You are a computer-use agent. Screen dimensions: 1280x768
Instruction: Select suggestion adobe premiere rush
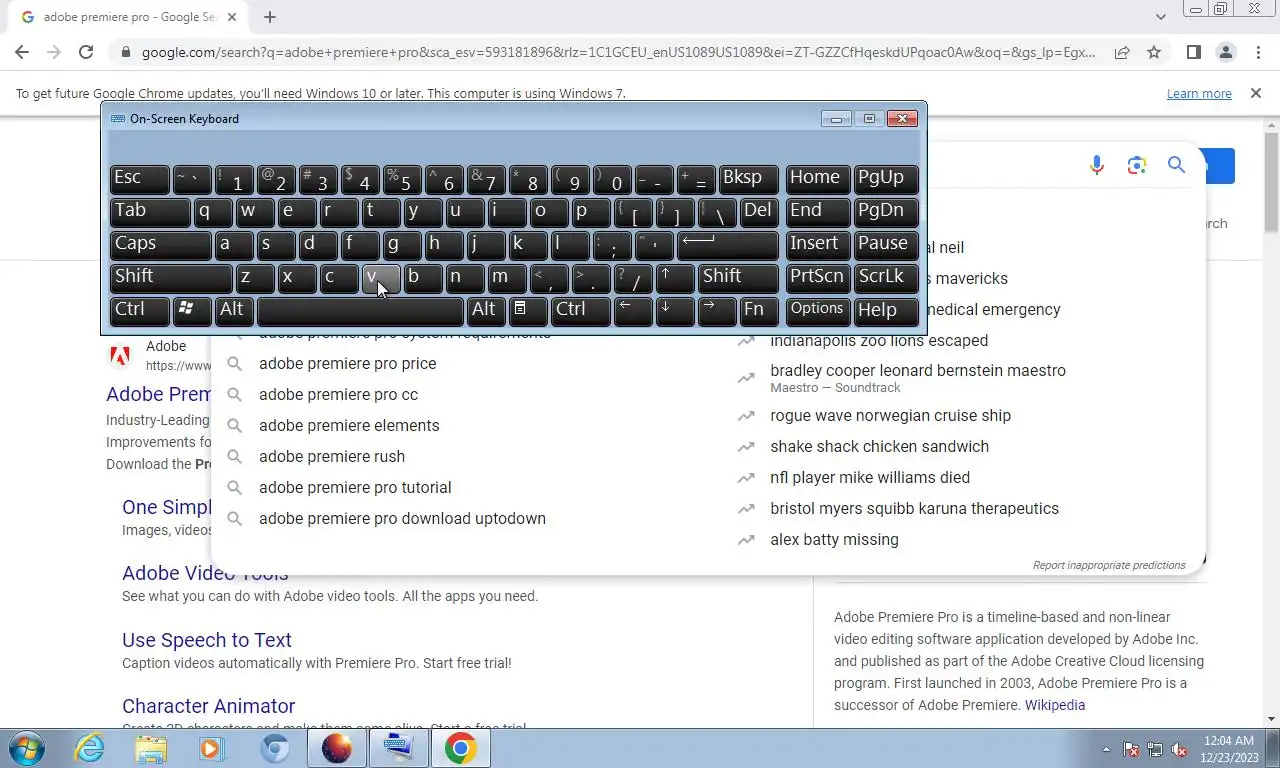coord(332,457)
